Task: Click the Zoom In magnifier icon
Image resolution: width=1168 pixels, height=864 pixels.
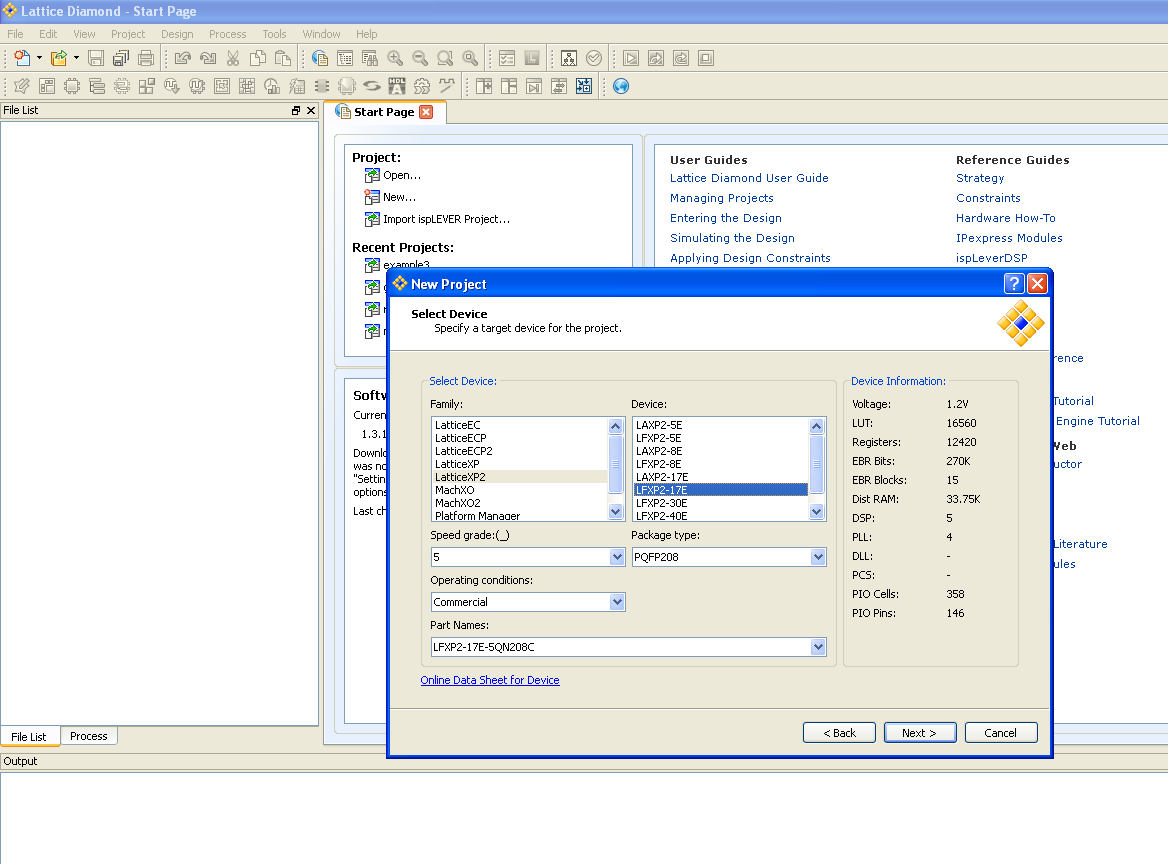Action: point(396,58)
